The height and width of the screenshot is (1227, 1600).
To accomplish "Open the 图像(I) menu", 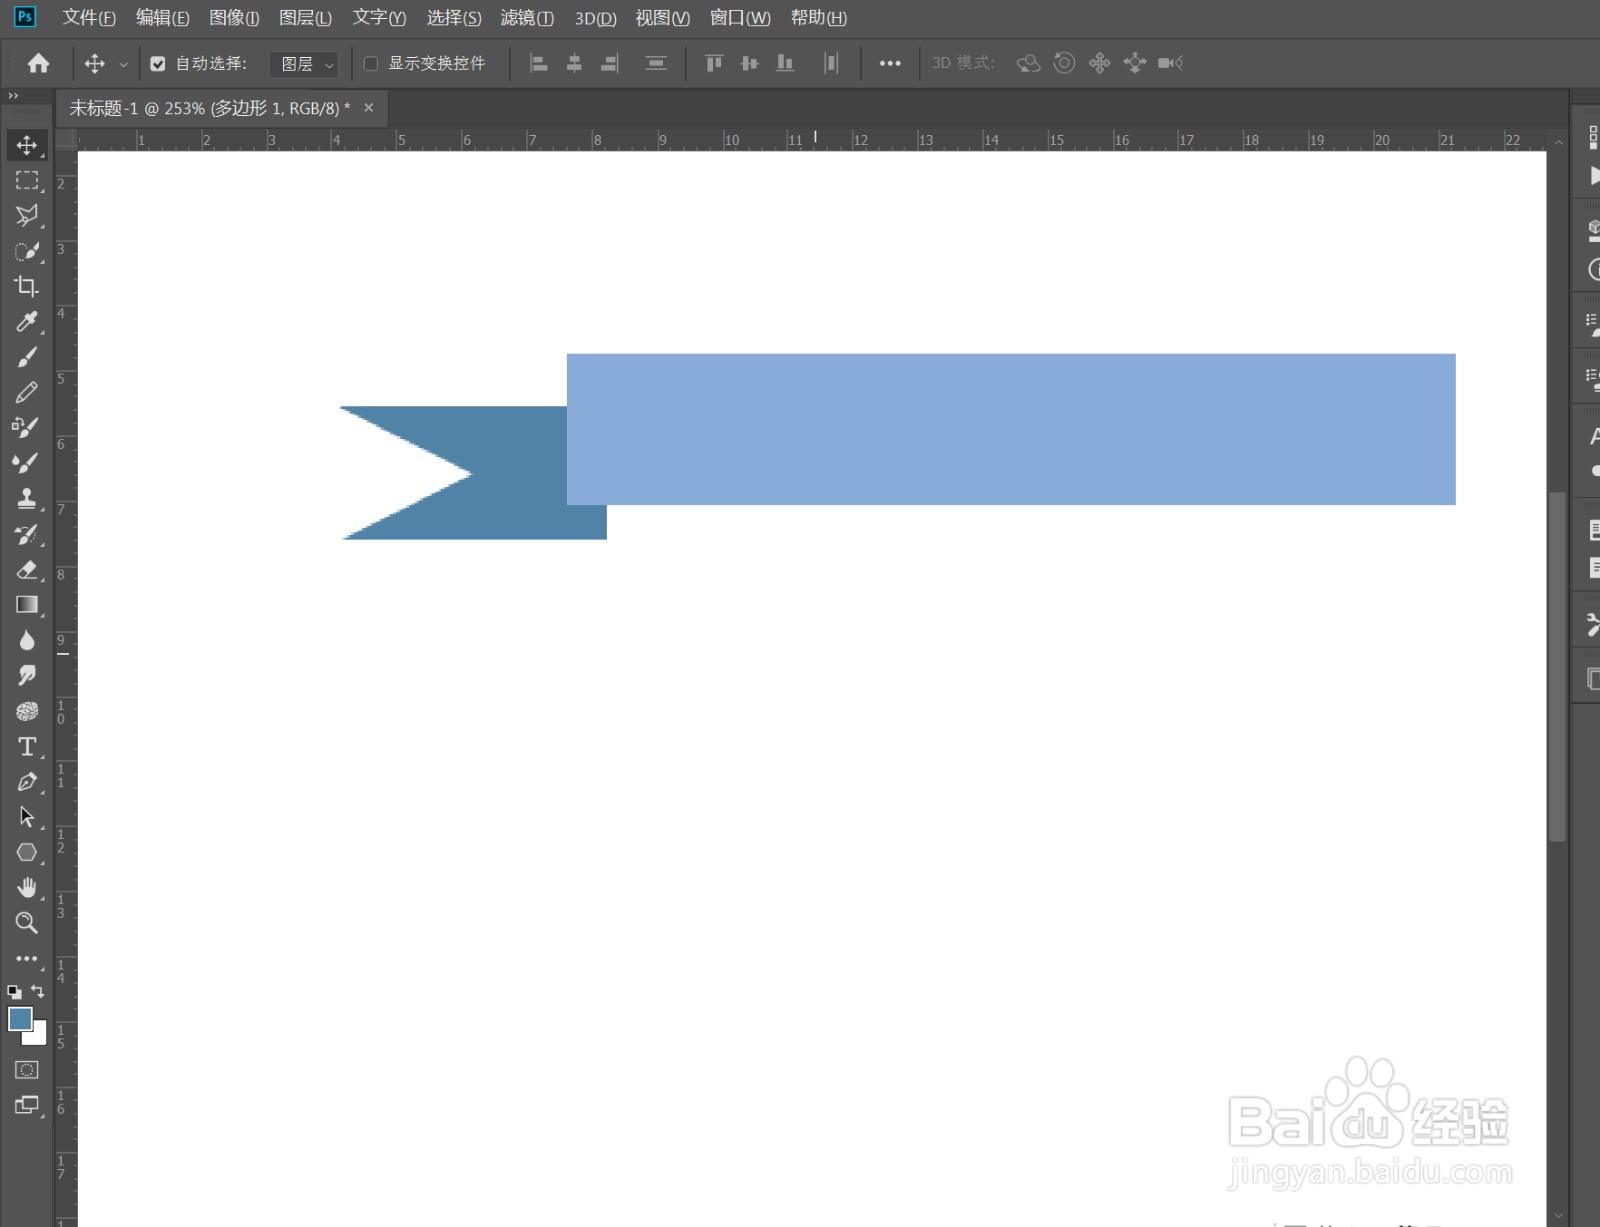I will point(234,18).
